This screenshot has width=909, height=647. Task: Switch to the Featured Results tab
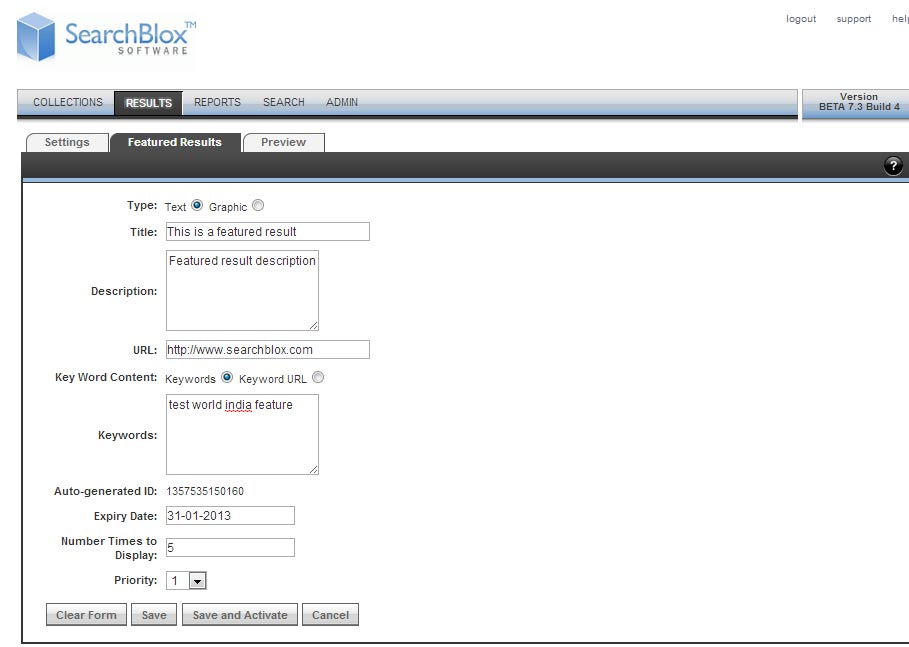tap(174, 143)
